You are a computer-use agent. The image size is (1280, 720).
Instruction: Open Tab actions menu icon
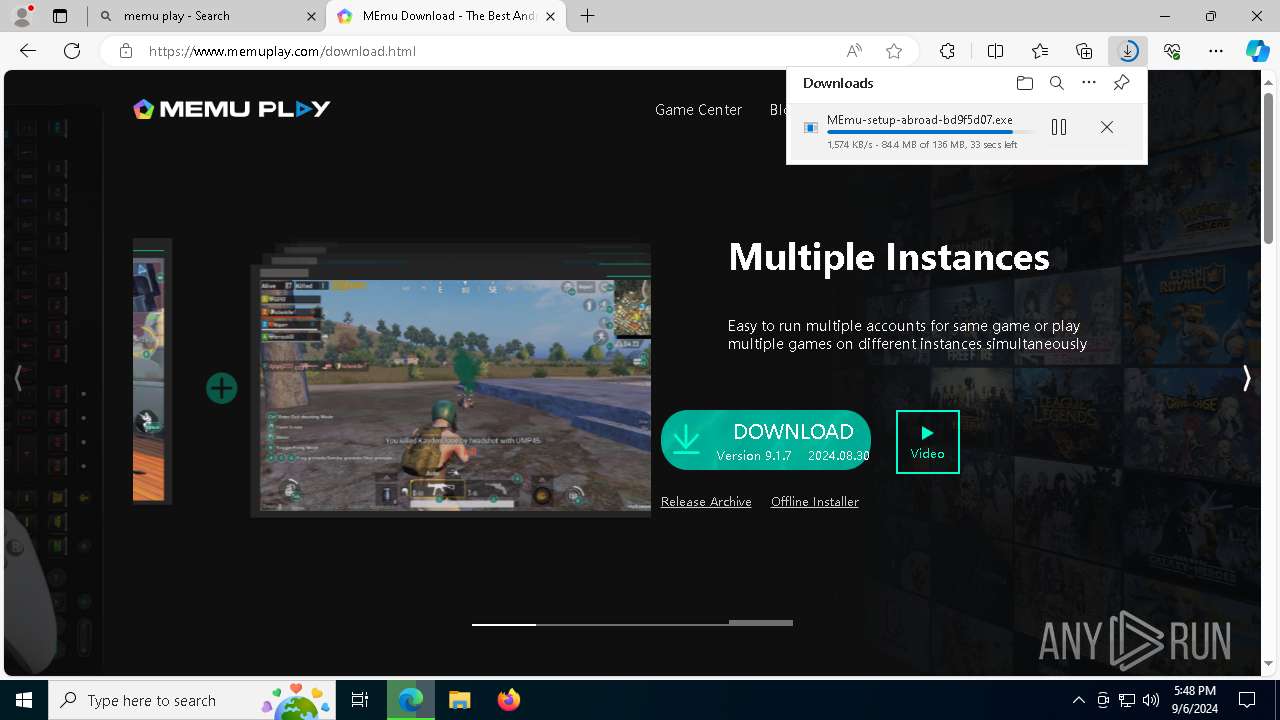(x=60, y=16)
